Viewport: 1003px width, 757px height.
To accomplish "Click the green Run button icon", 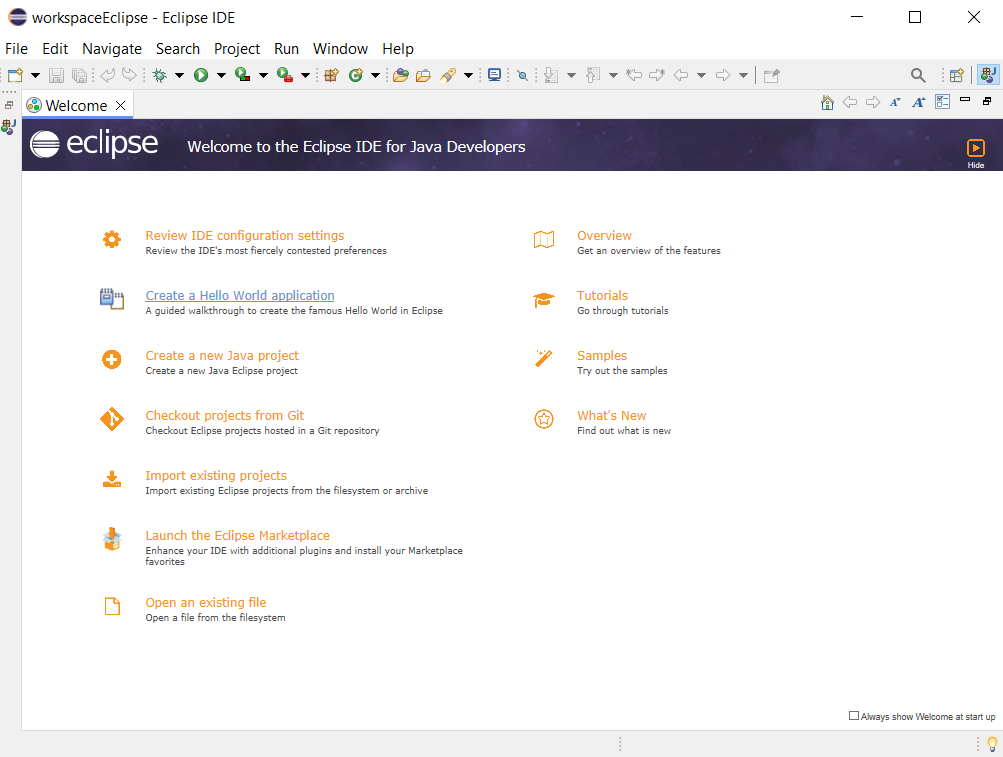I will coord(201,75).
